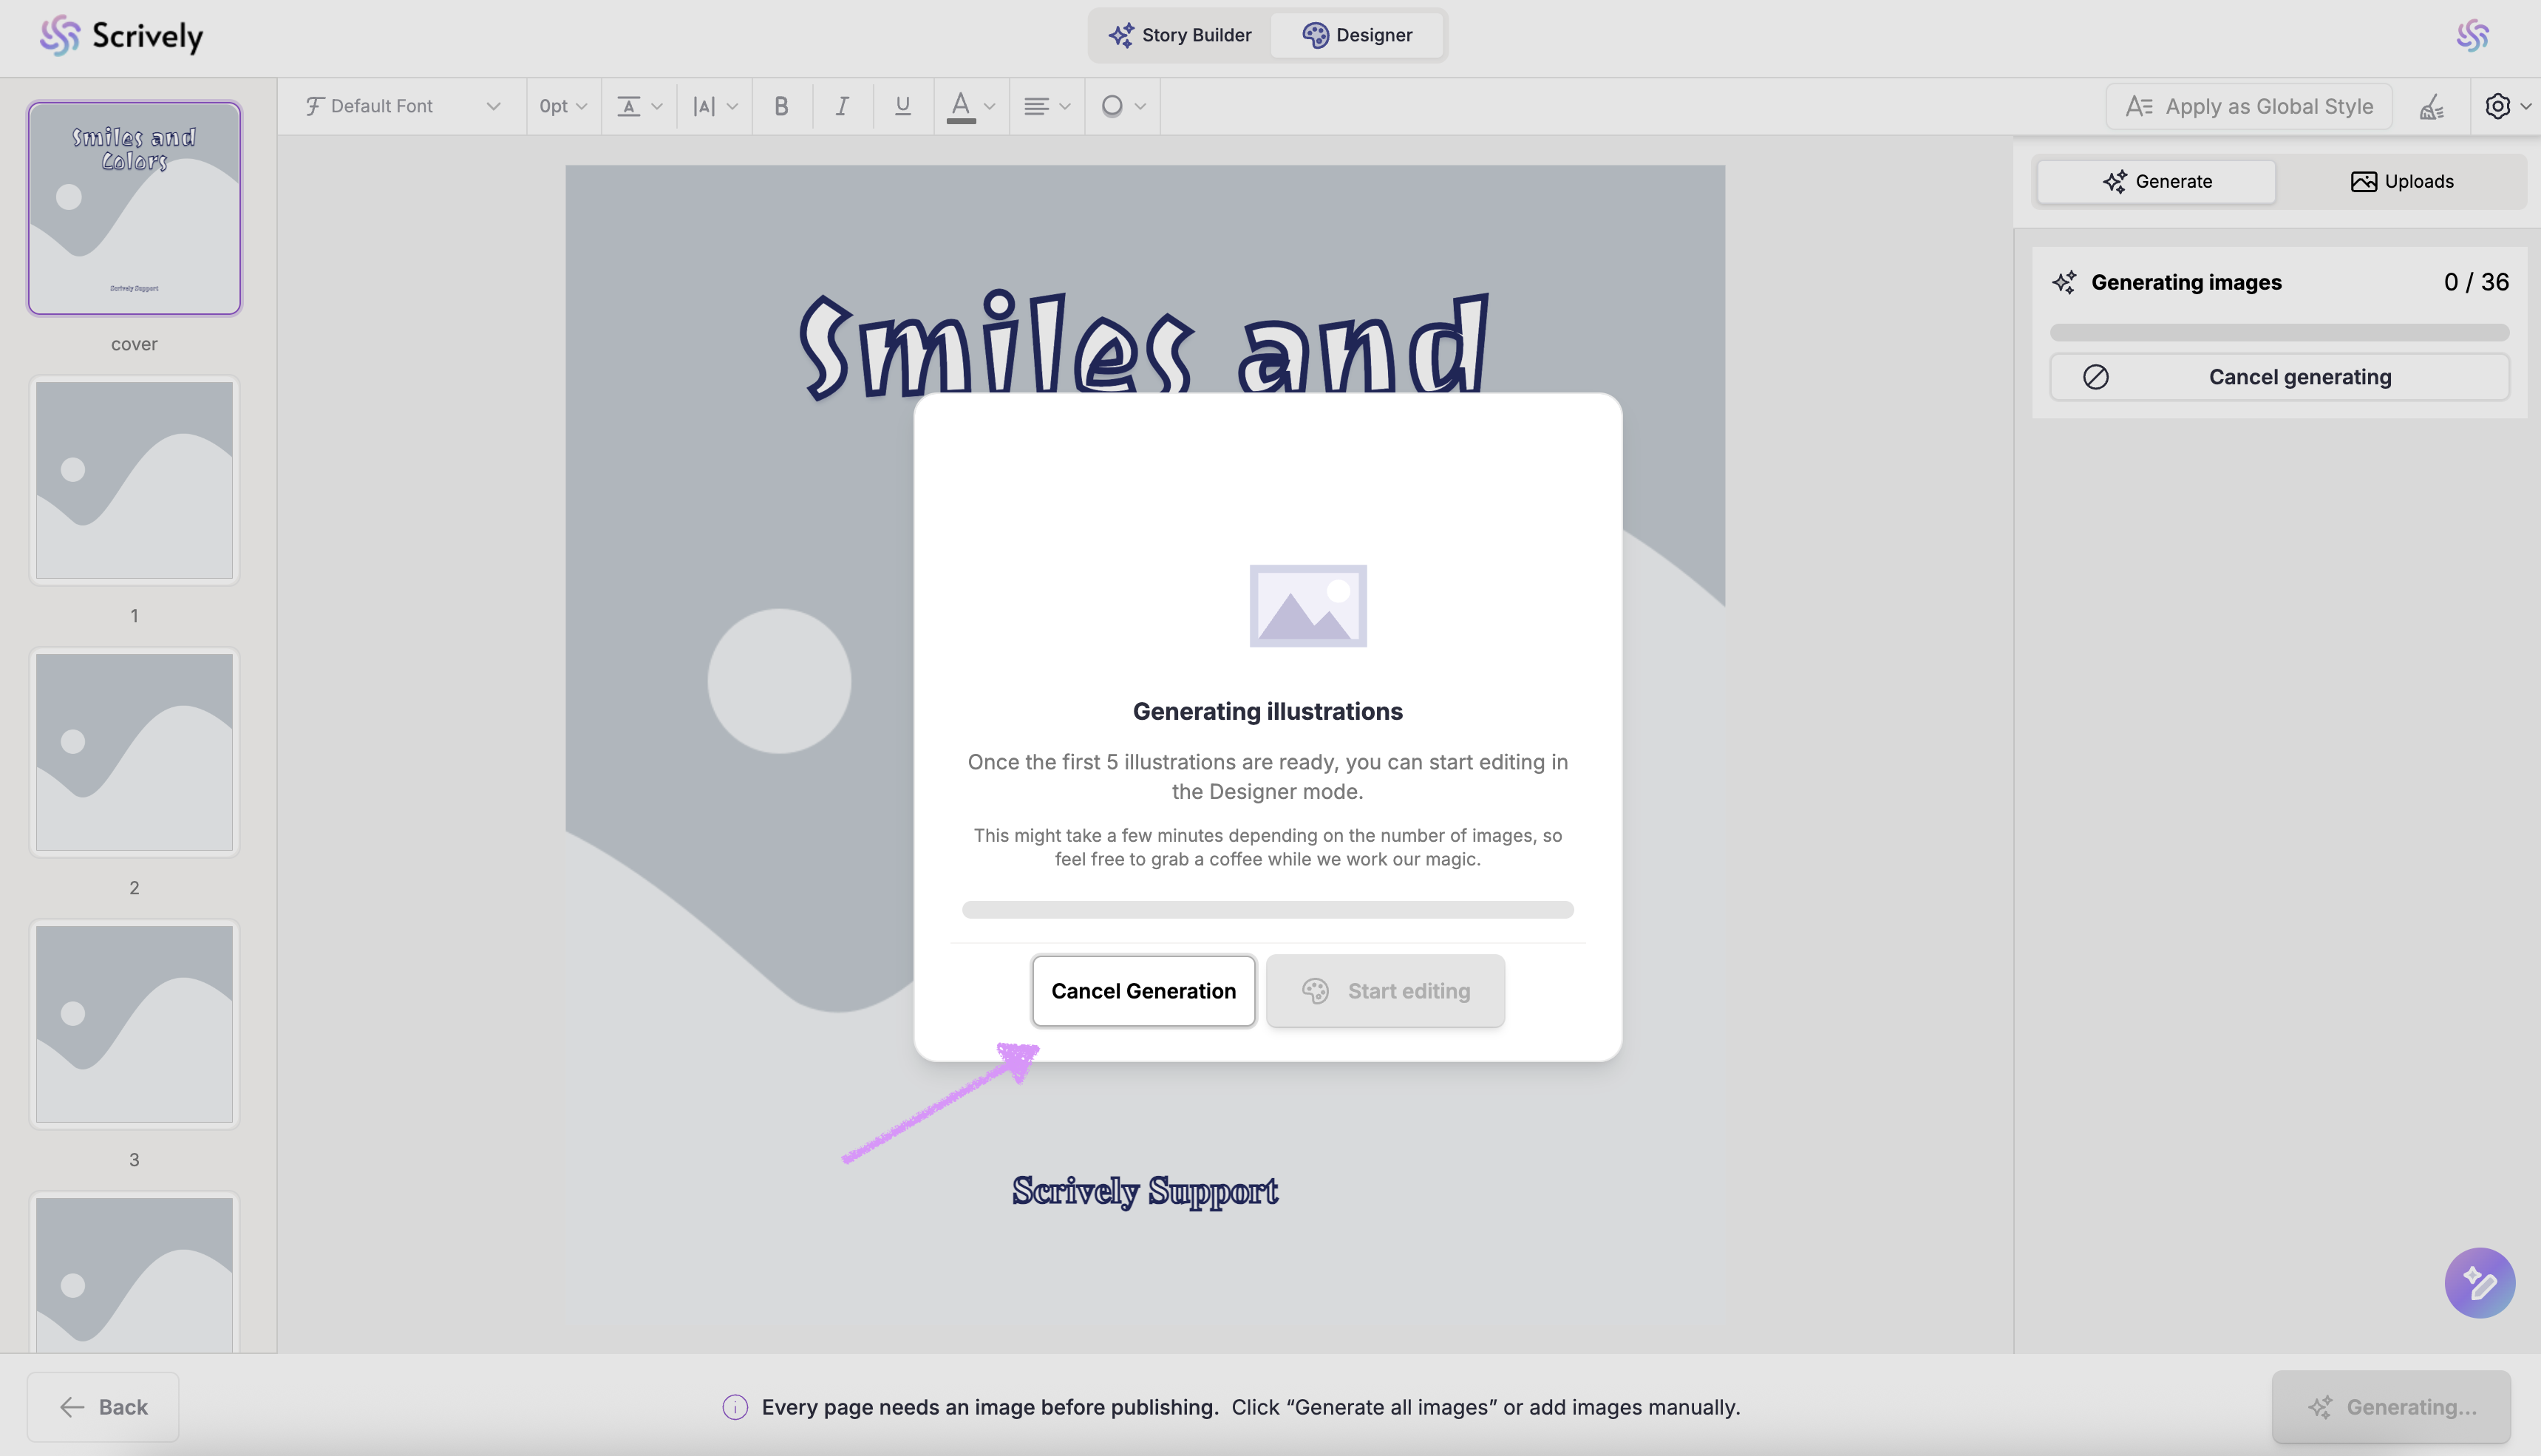Go back using the Back button

coord(103,1407)
